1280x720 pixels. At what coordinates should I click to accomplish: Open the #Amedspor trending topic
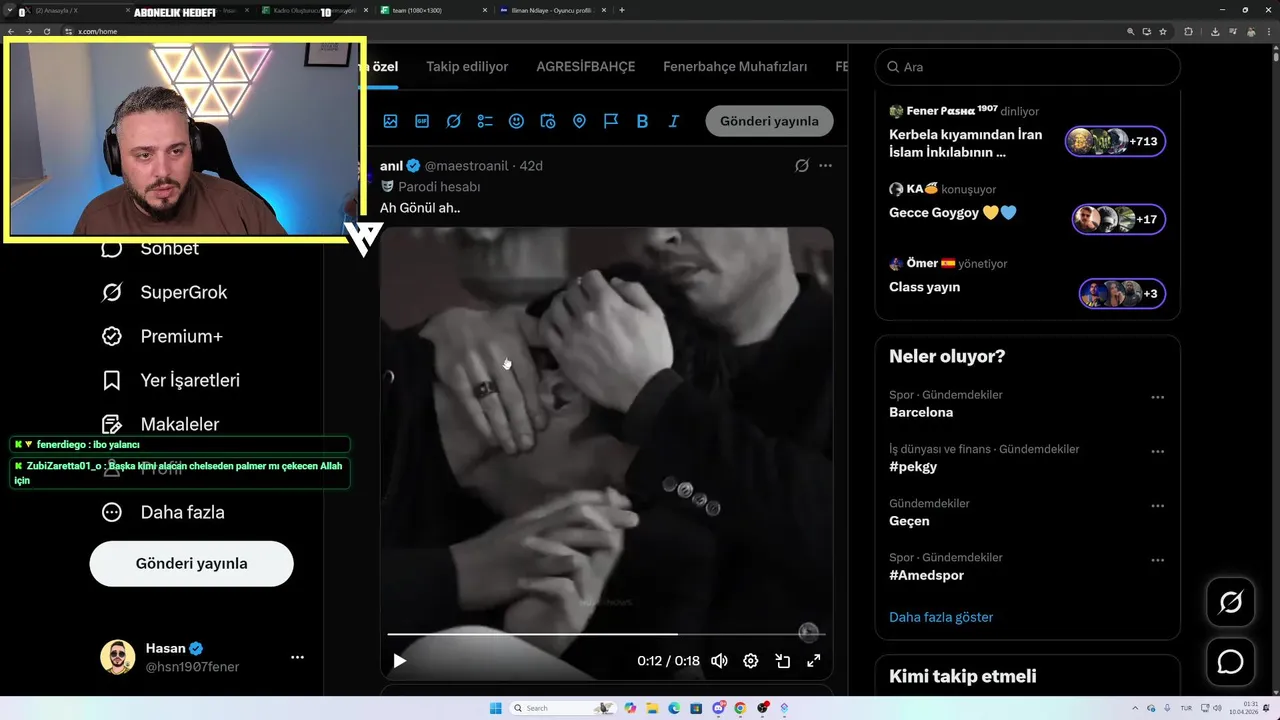tap(926, 575)
